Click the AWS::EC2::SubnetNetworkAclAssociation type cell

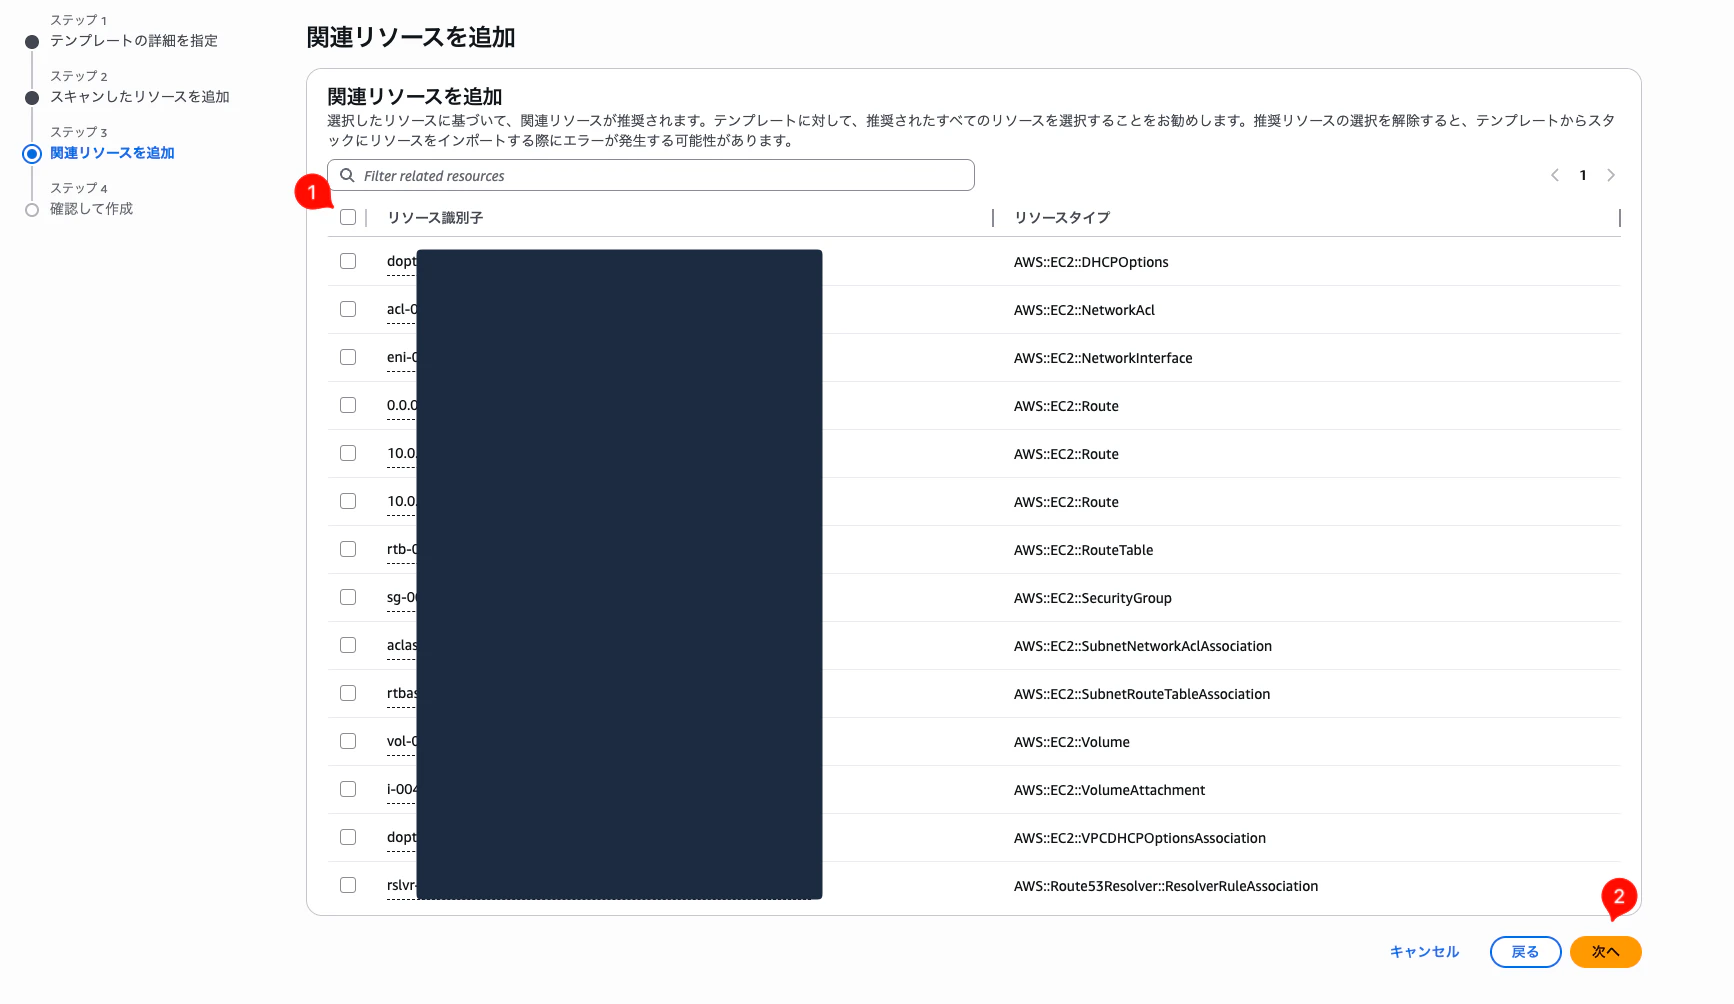(x=1143, y=646)
